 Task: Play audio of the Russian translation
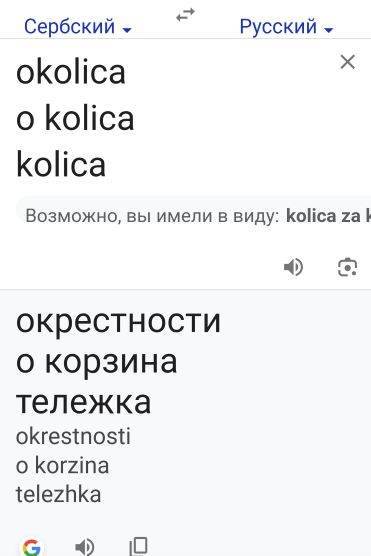pyautogui.click(x=84, y=547)
